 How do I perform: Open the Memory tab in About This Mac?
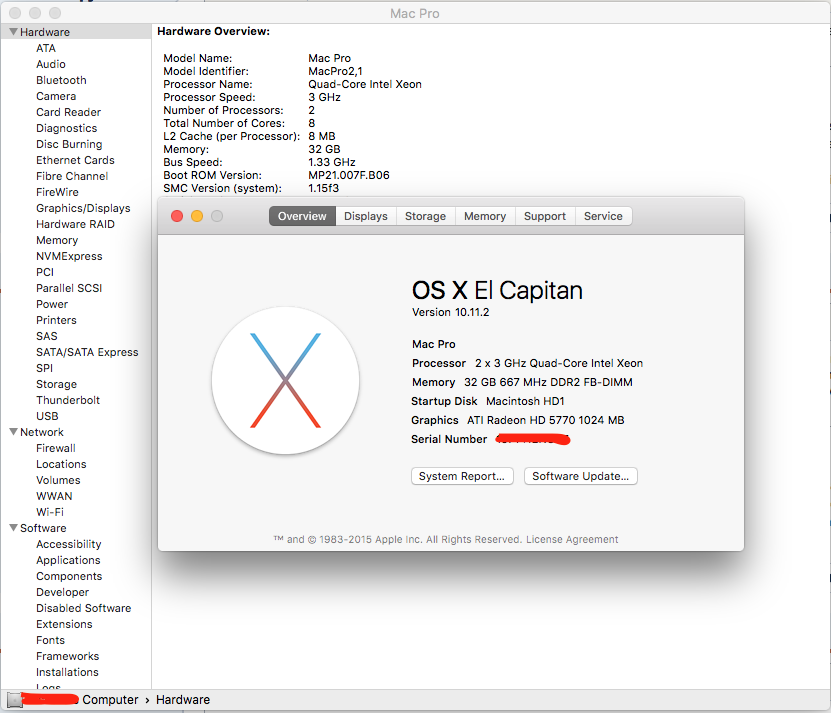pyautogui.click(x=485, y=216)
